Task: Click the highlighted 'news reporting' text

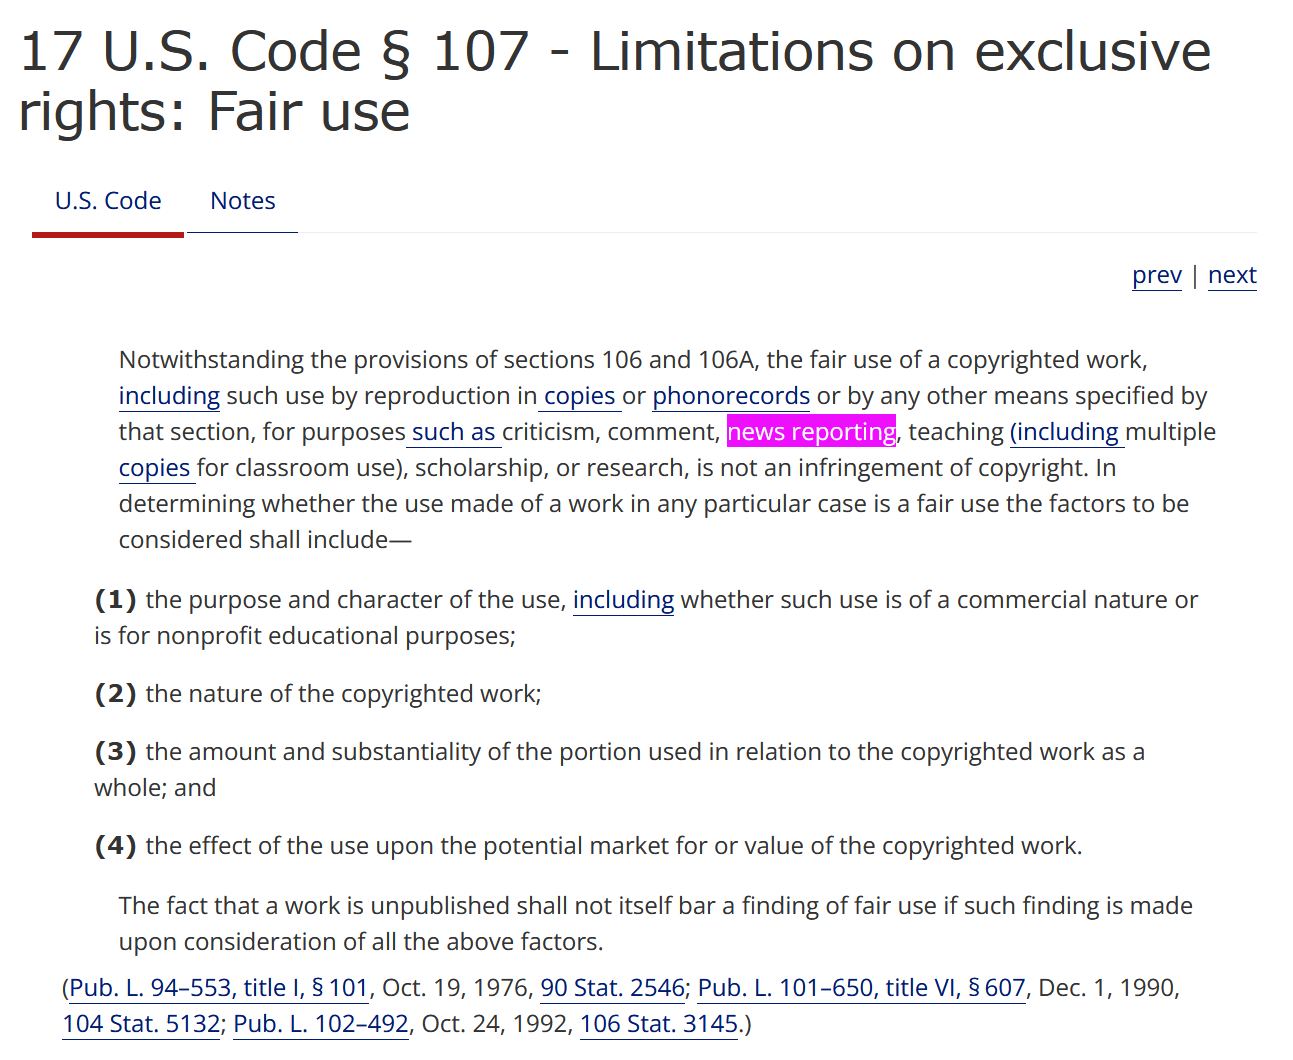Action: click(x=811, y=432)
